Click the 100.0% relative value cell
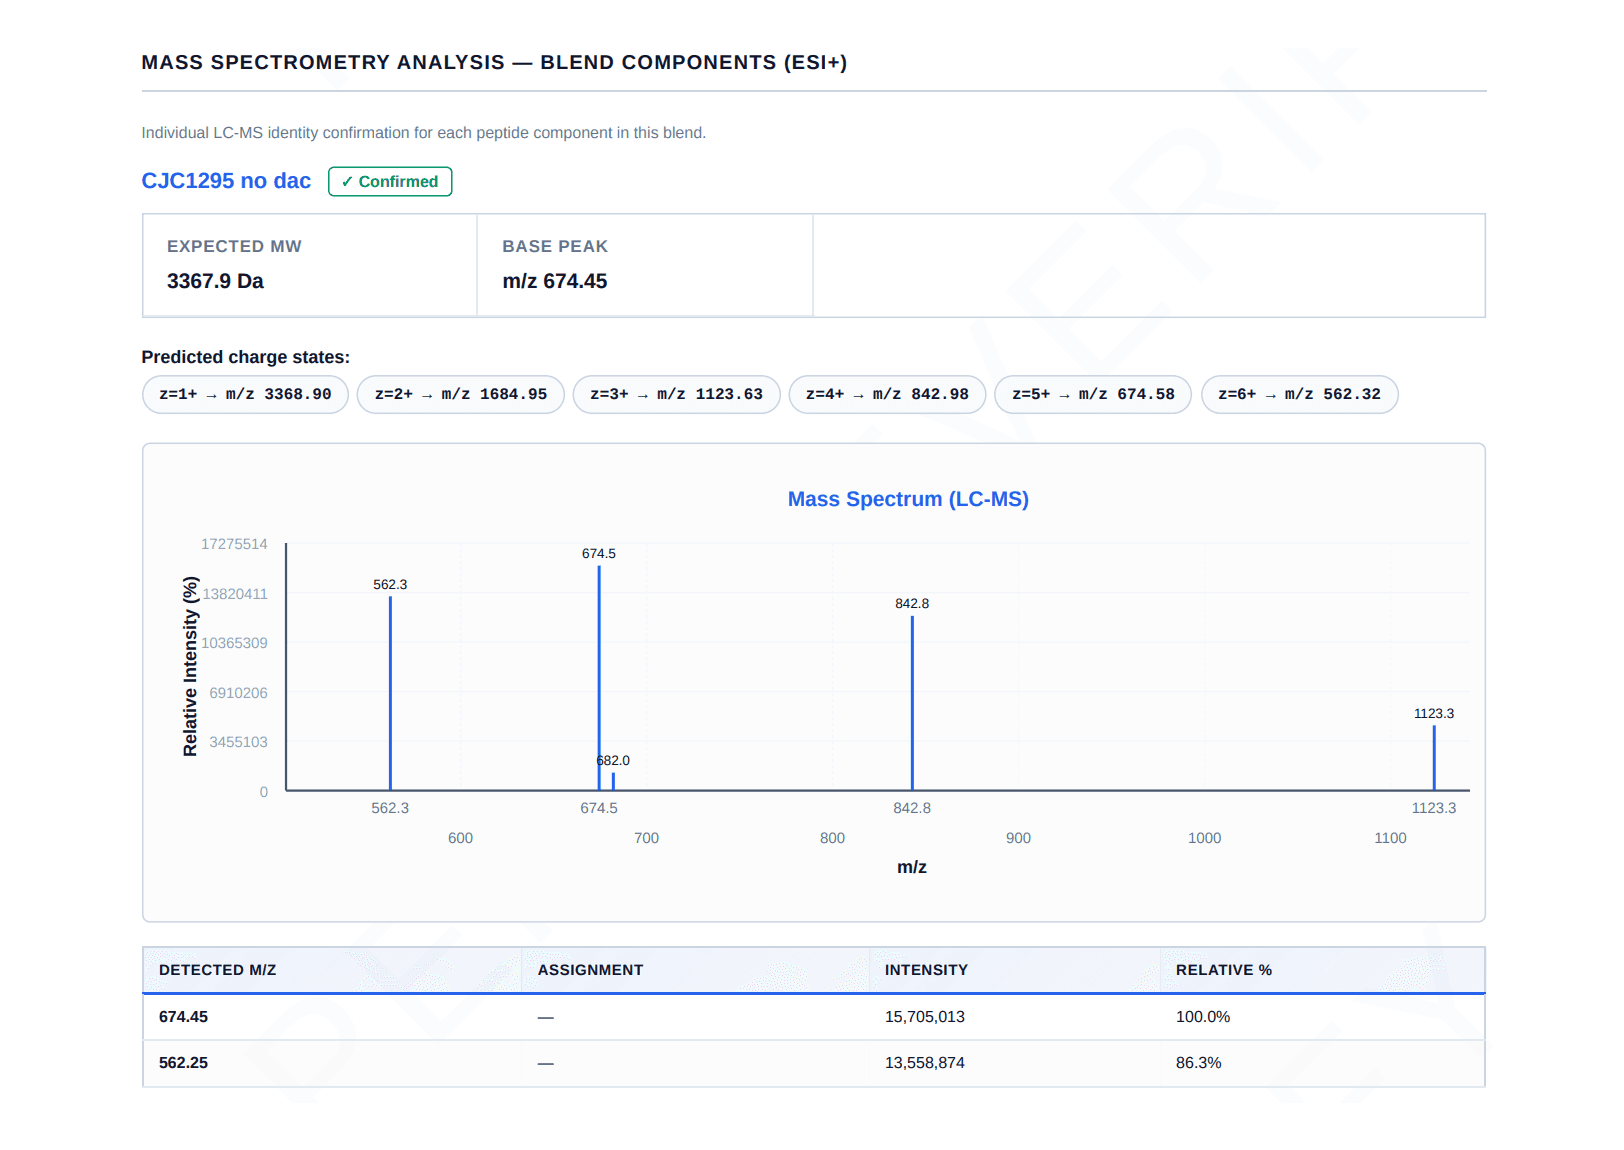1624x1150 pixels. point(1203,1017)
